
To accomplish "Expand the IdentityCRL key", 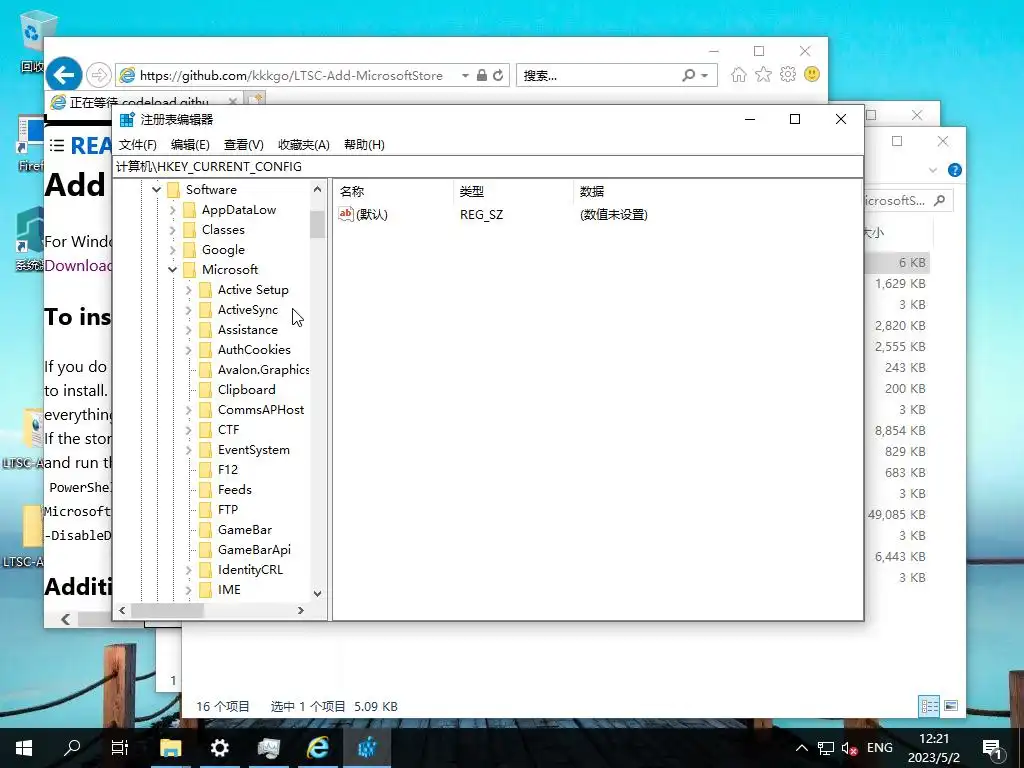I will click(188, 570).
